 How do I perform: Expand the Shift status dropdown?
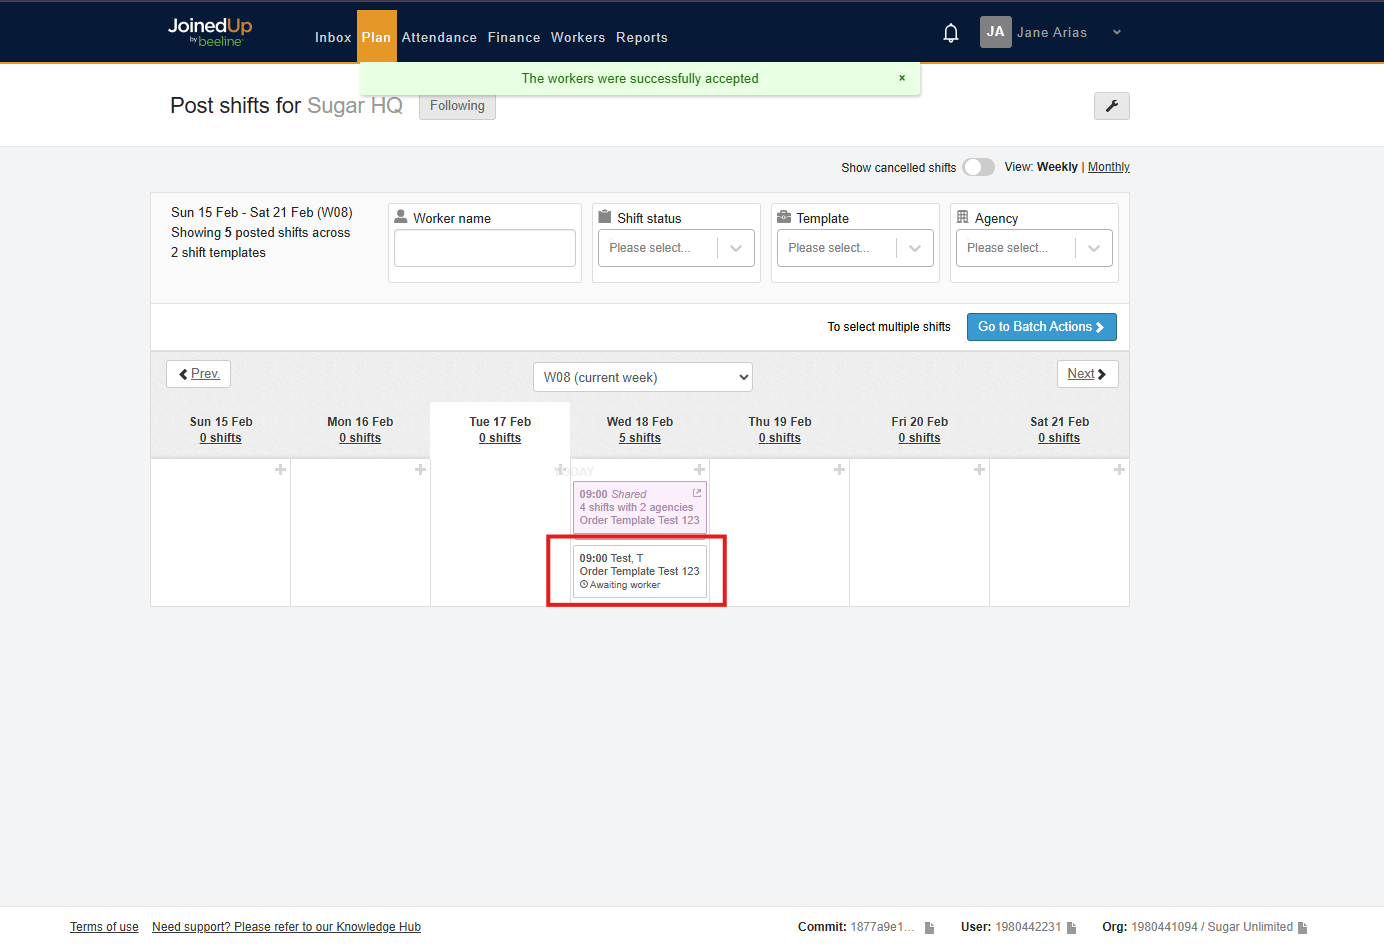tap(676, 248)
